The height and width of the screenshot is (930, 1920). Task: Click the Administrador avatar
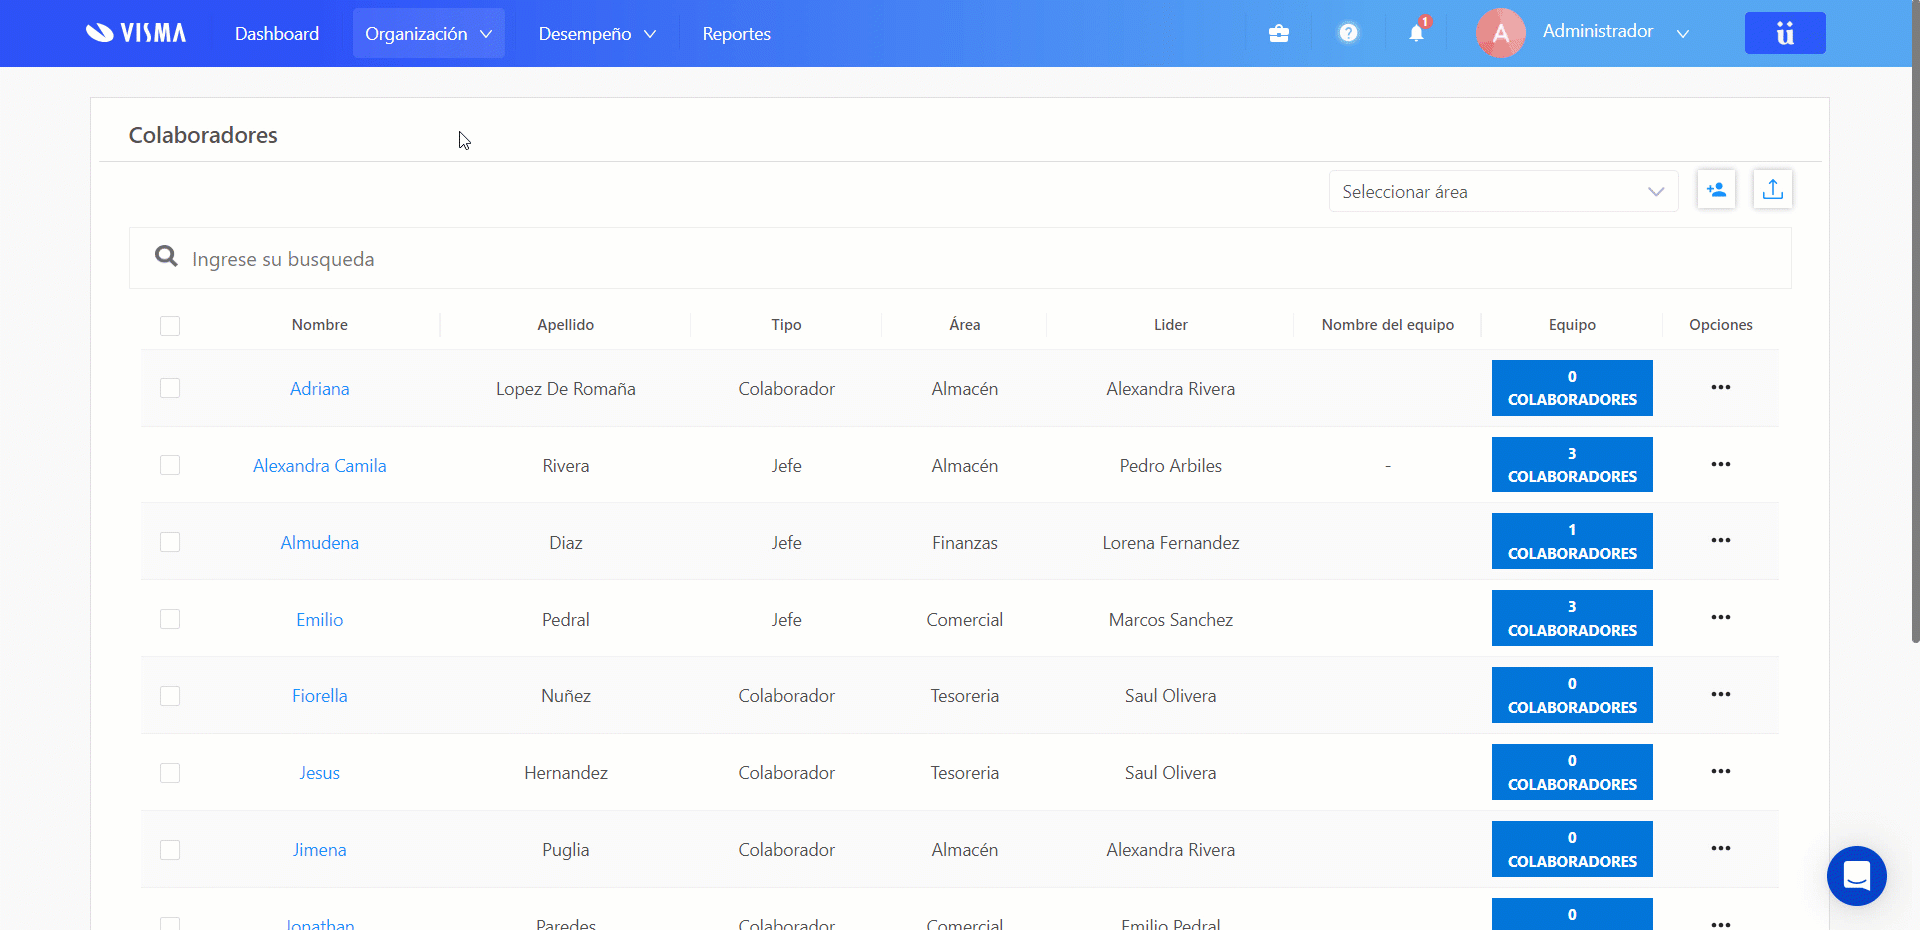click(1500, 33)
